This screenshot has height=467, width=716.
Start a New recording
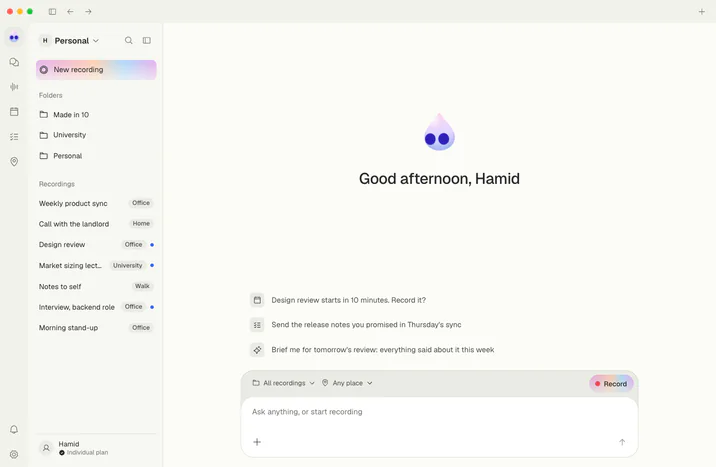pyautogui.click(x=96, y=70)
